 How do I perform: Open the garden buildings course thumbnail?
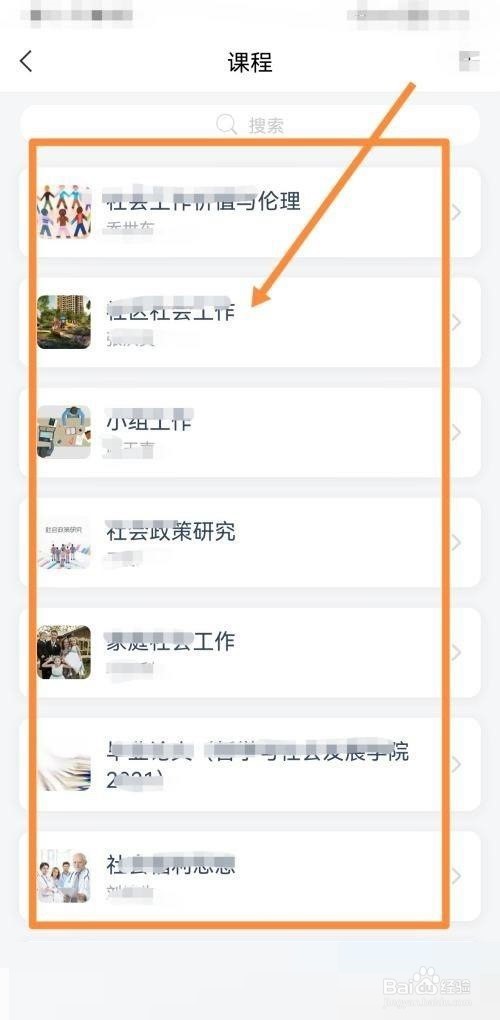point(64,322)
